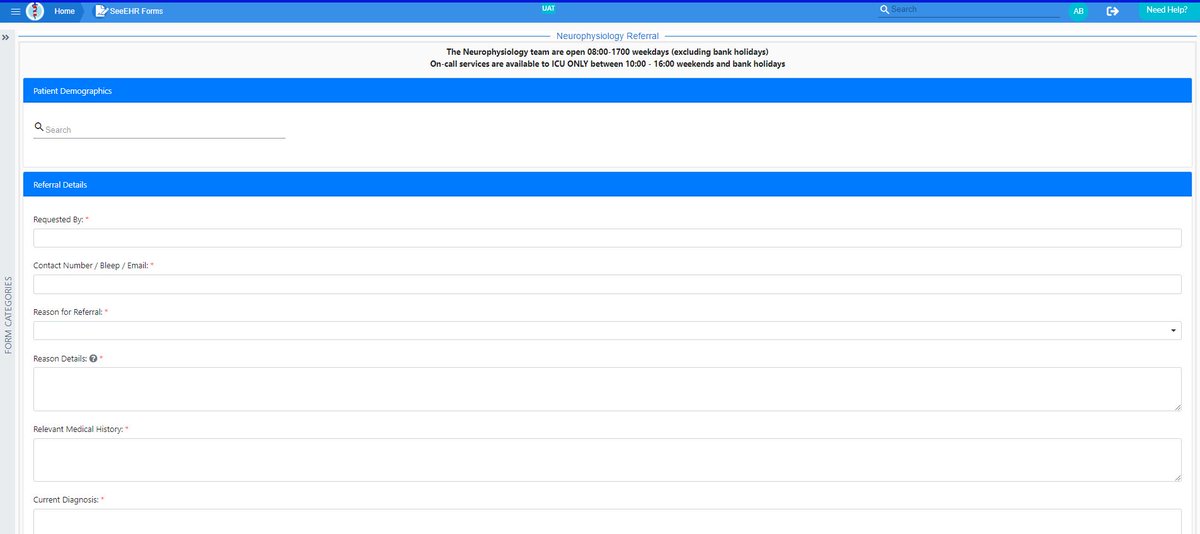Open the AB user avatar
The height and width of the screenshot is (534, 1200).
1078,11
